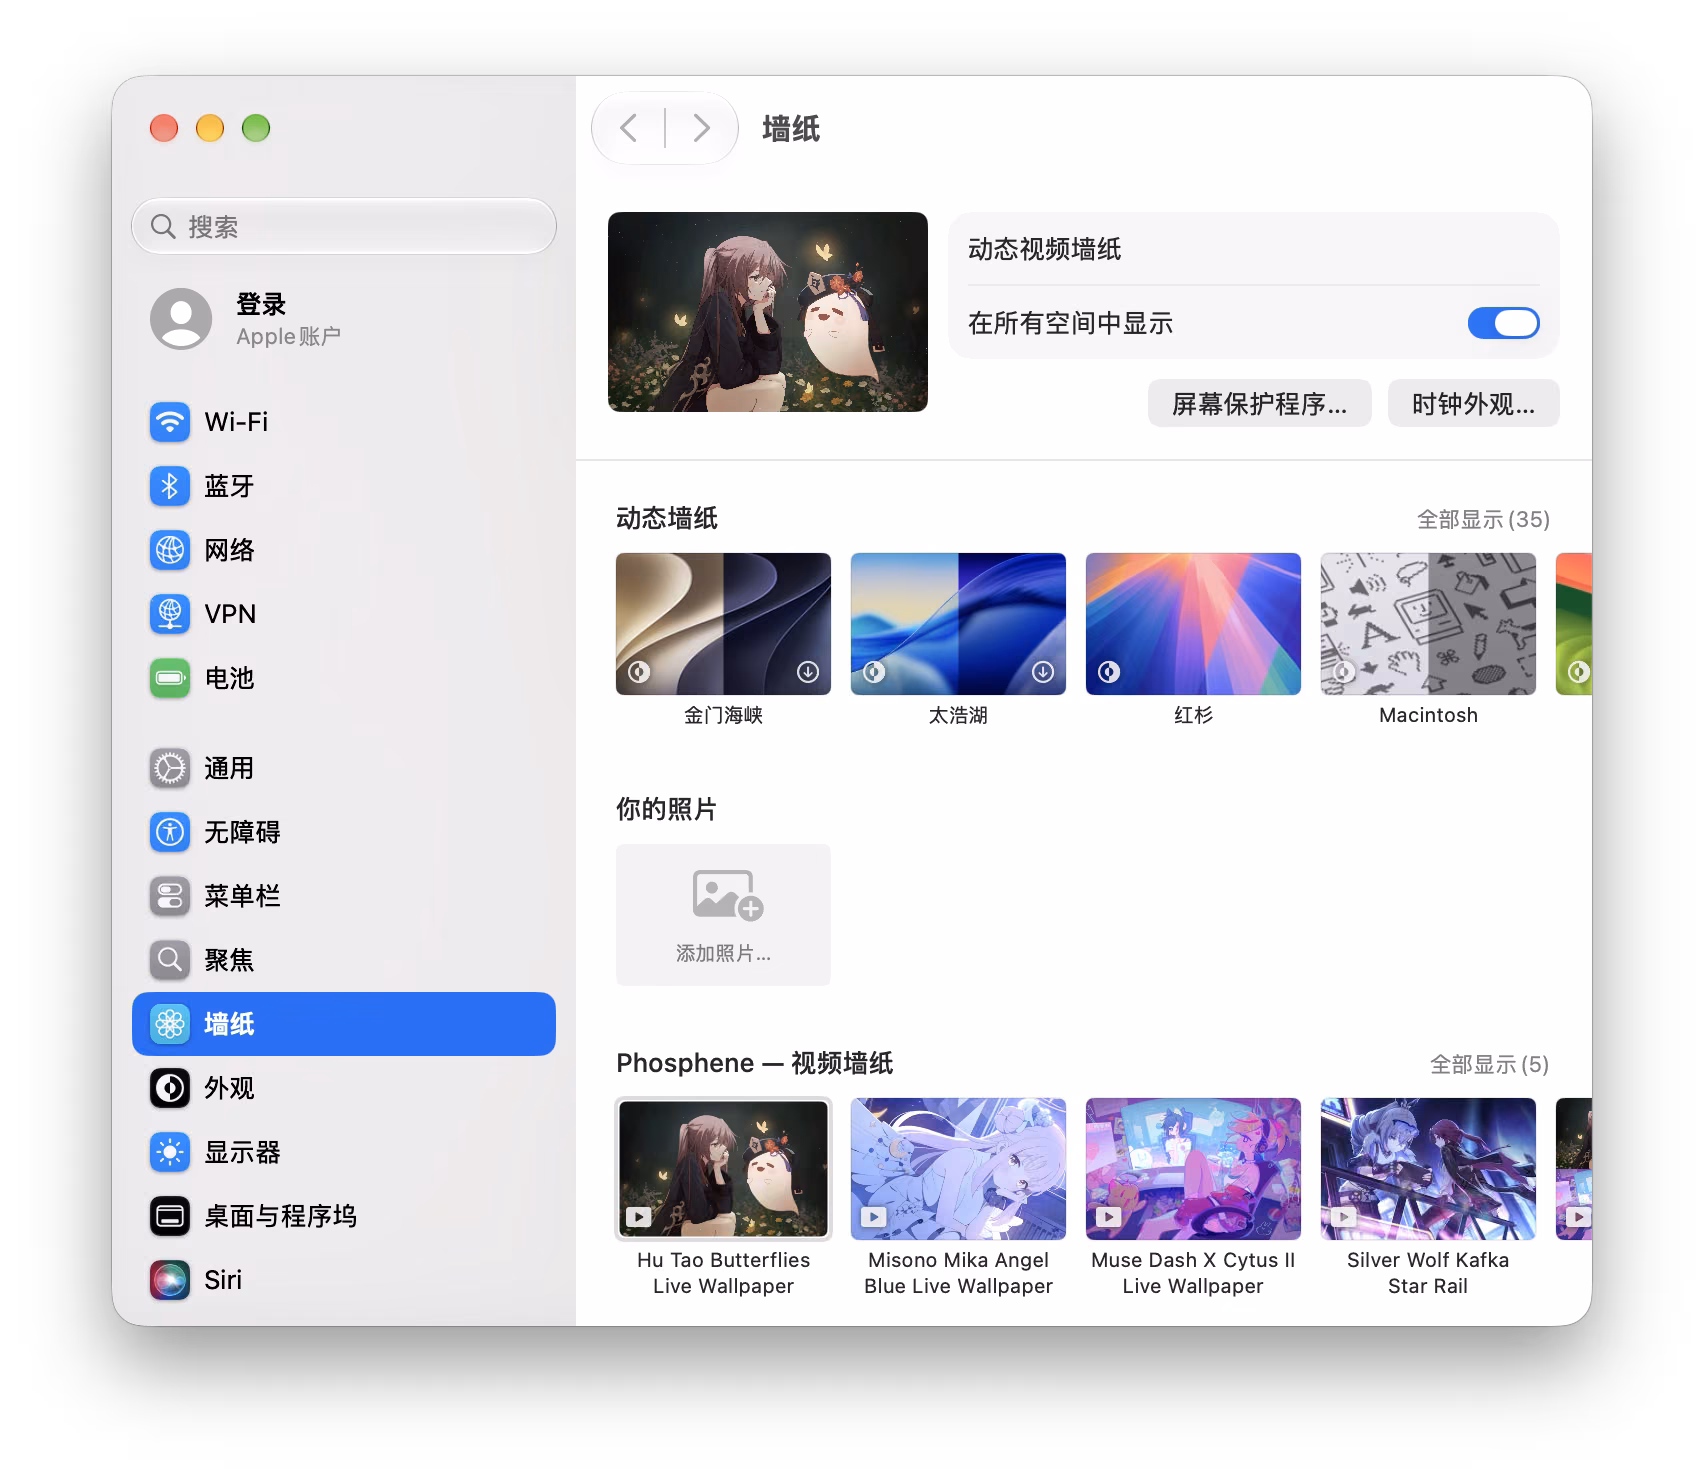Viewport: 1704px width, 1474px height.
Task: Select Silver Wolf Kafka Star Rail wallpaper
Action: point(1428,1169)
